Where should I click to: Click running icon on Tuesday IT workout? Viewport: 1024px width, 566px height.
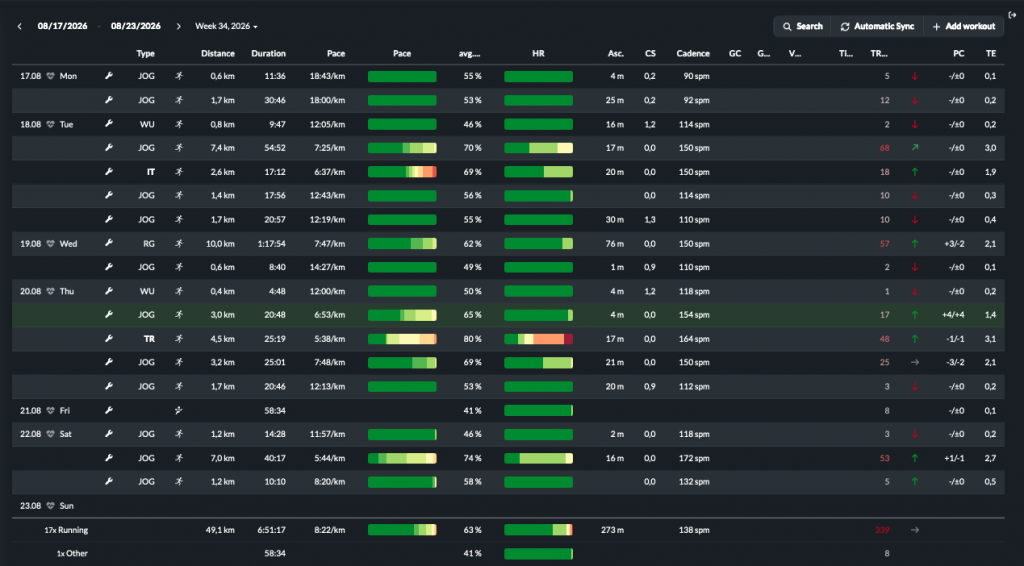[x=179, y=172]
